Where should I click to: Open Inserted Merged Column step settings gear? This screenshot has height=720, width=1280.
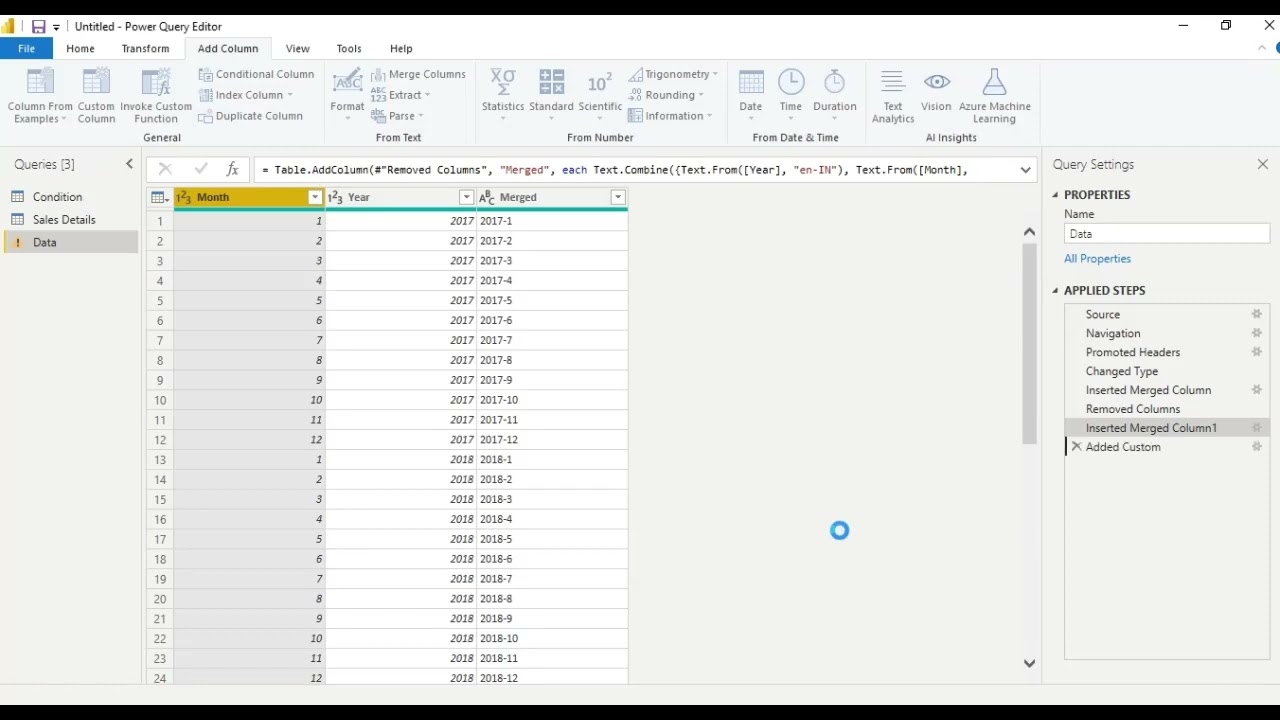pyautogui.click(x=1257, y=390)
